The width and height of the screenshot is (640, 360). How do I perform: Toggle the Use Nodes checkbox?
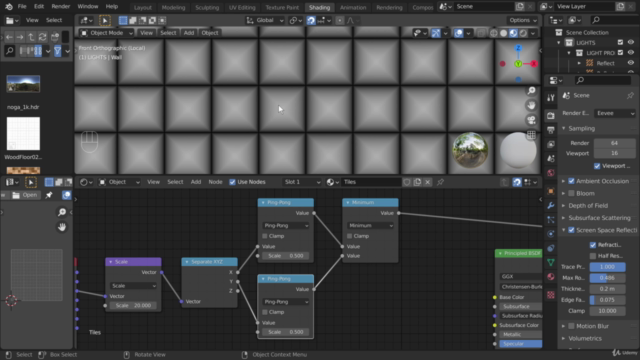pos(232,182)
